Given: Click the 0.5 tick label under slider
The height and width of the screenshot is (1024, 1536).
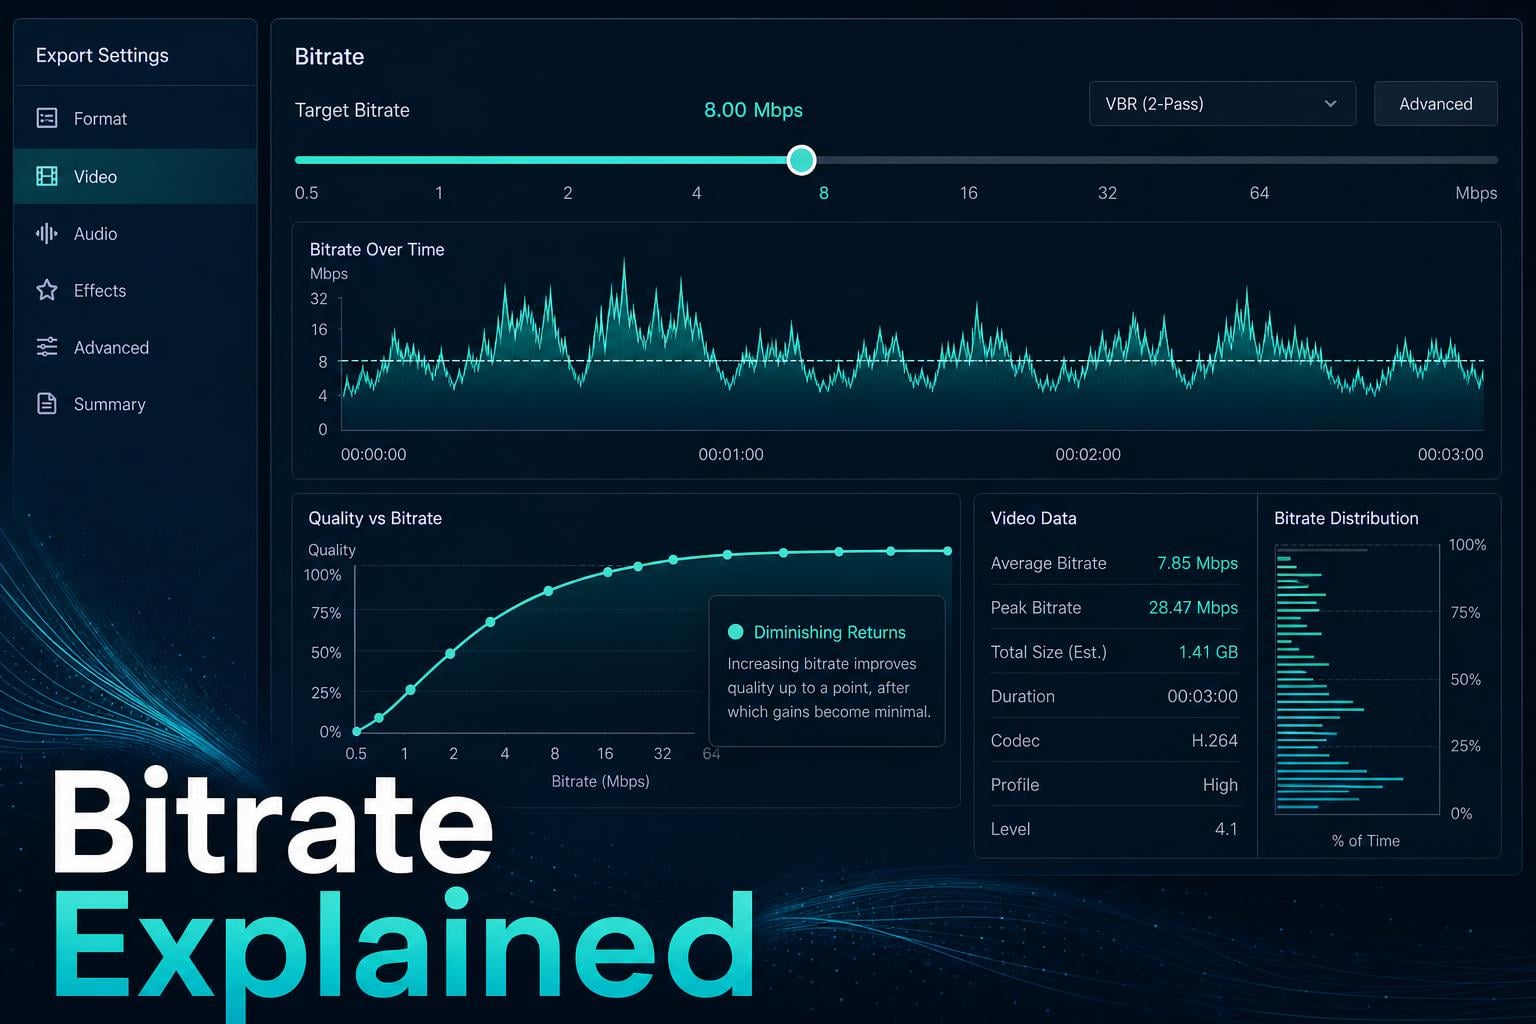Looking at the screenshot, I should (306, 193).
